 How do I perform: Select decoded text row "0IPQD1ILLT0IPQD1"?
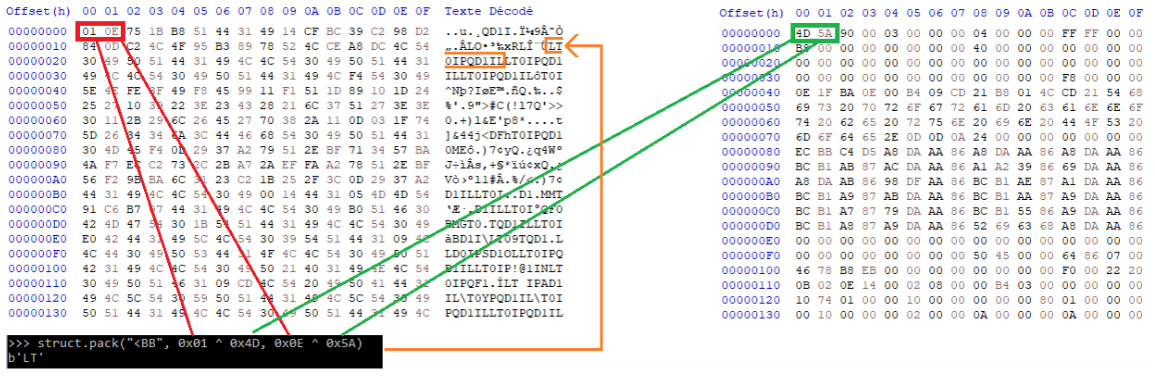[505, 60]
